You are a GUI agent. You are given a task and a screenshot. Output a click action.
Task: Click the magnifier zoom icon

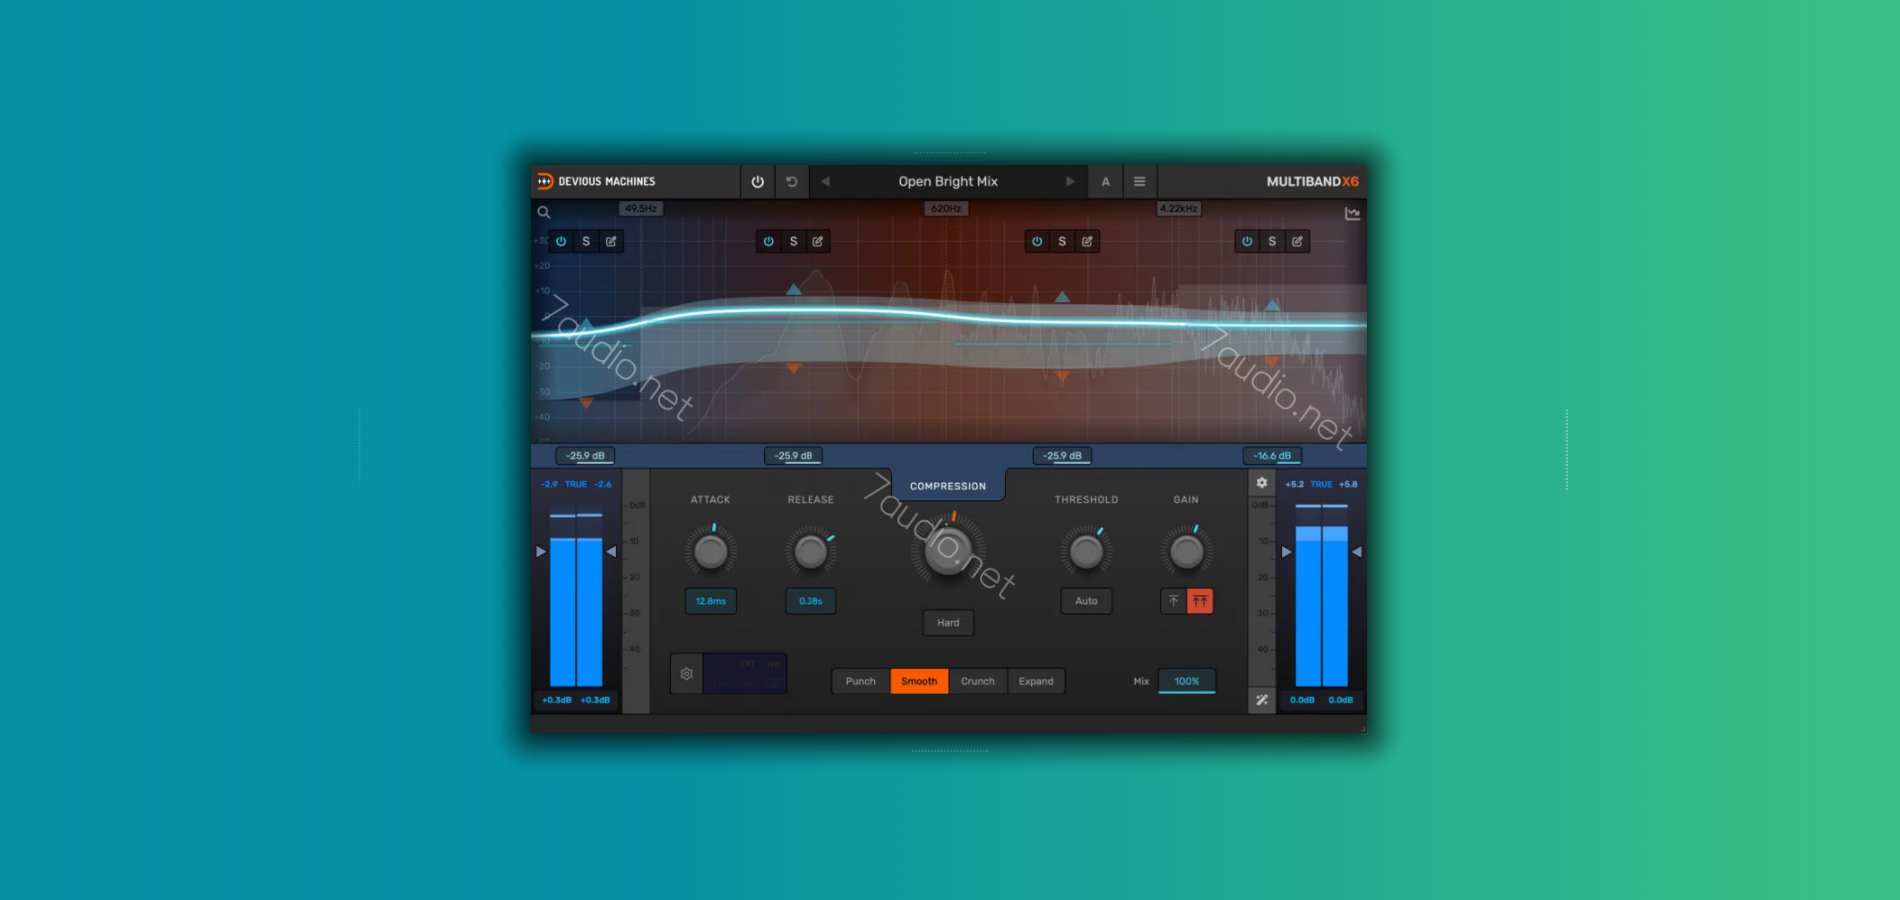[x=544, y=213]
